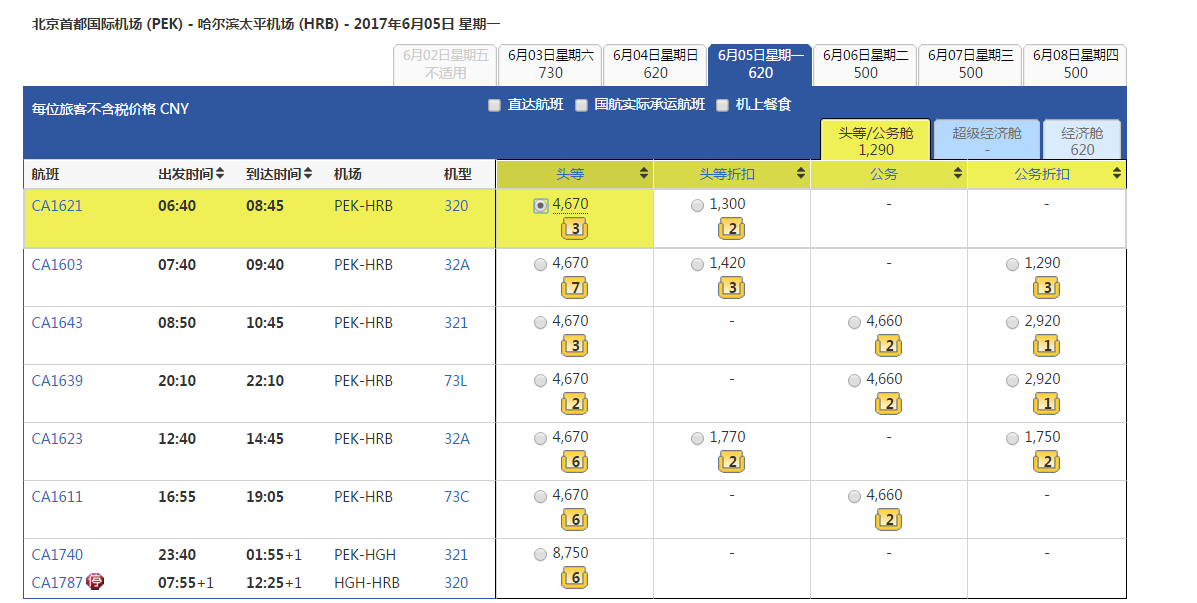
Task: Click seat icon under CA1623 头等 4,670
Action: [574, 462]
